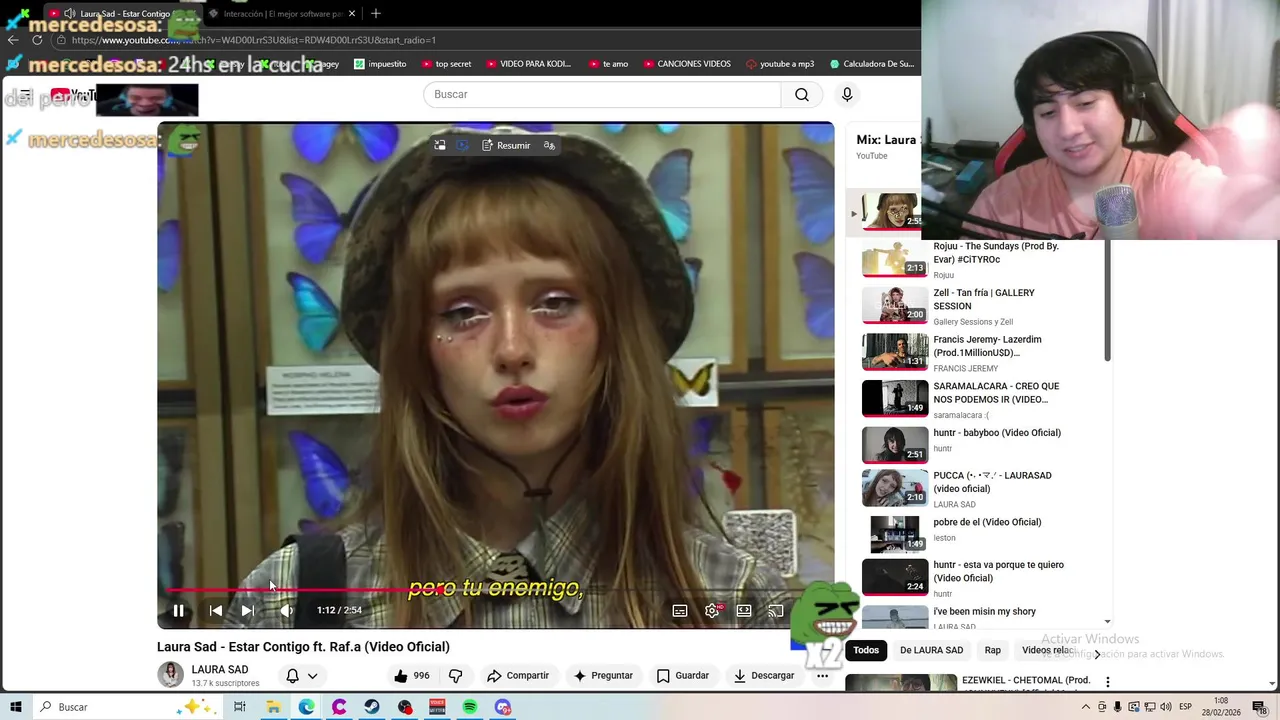Open Calculadora De Su... bookmark
Image resolution: width=1280 pixels, height=720 pixels.
click(x=871, y=64)
